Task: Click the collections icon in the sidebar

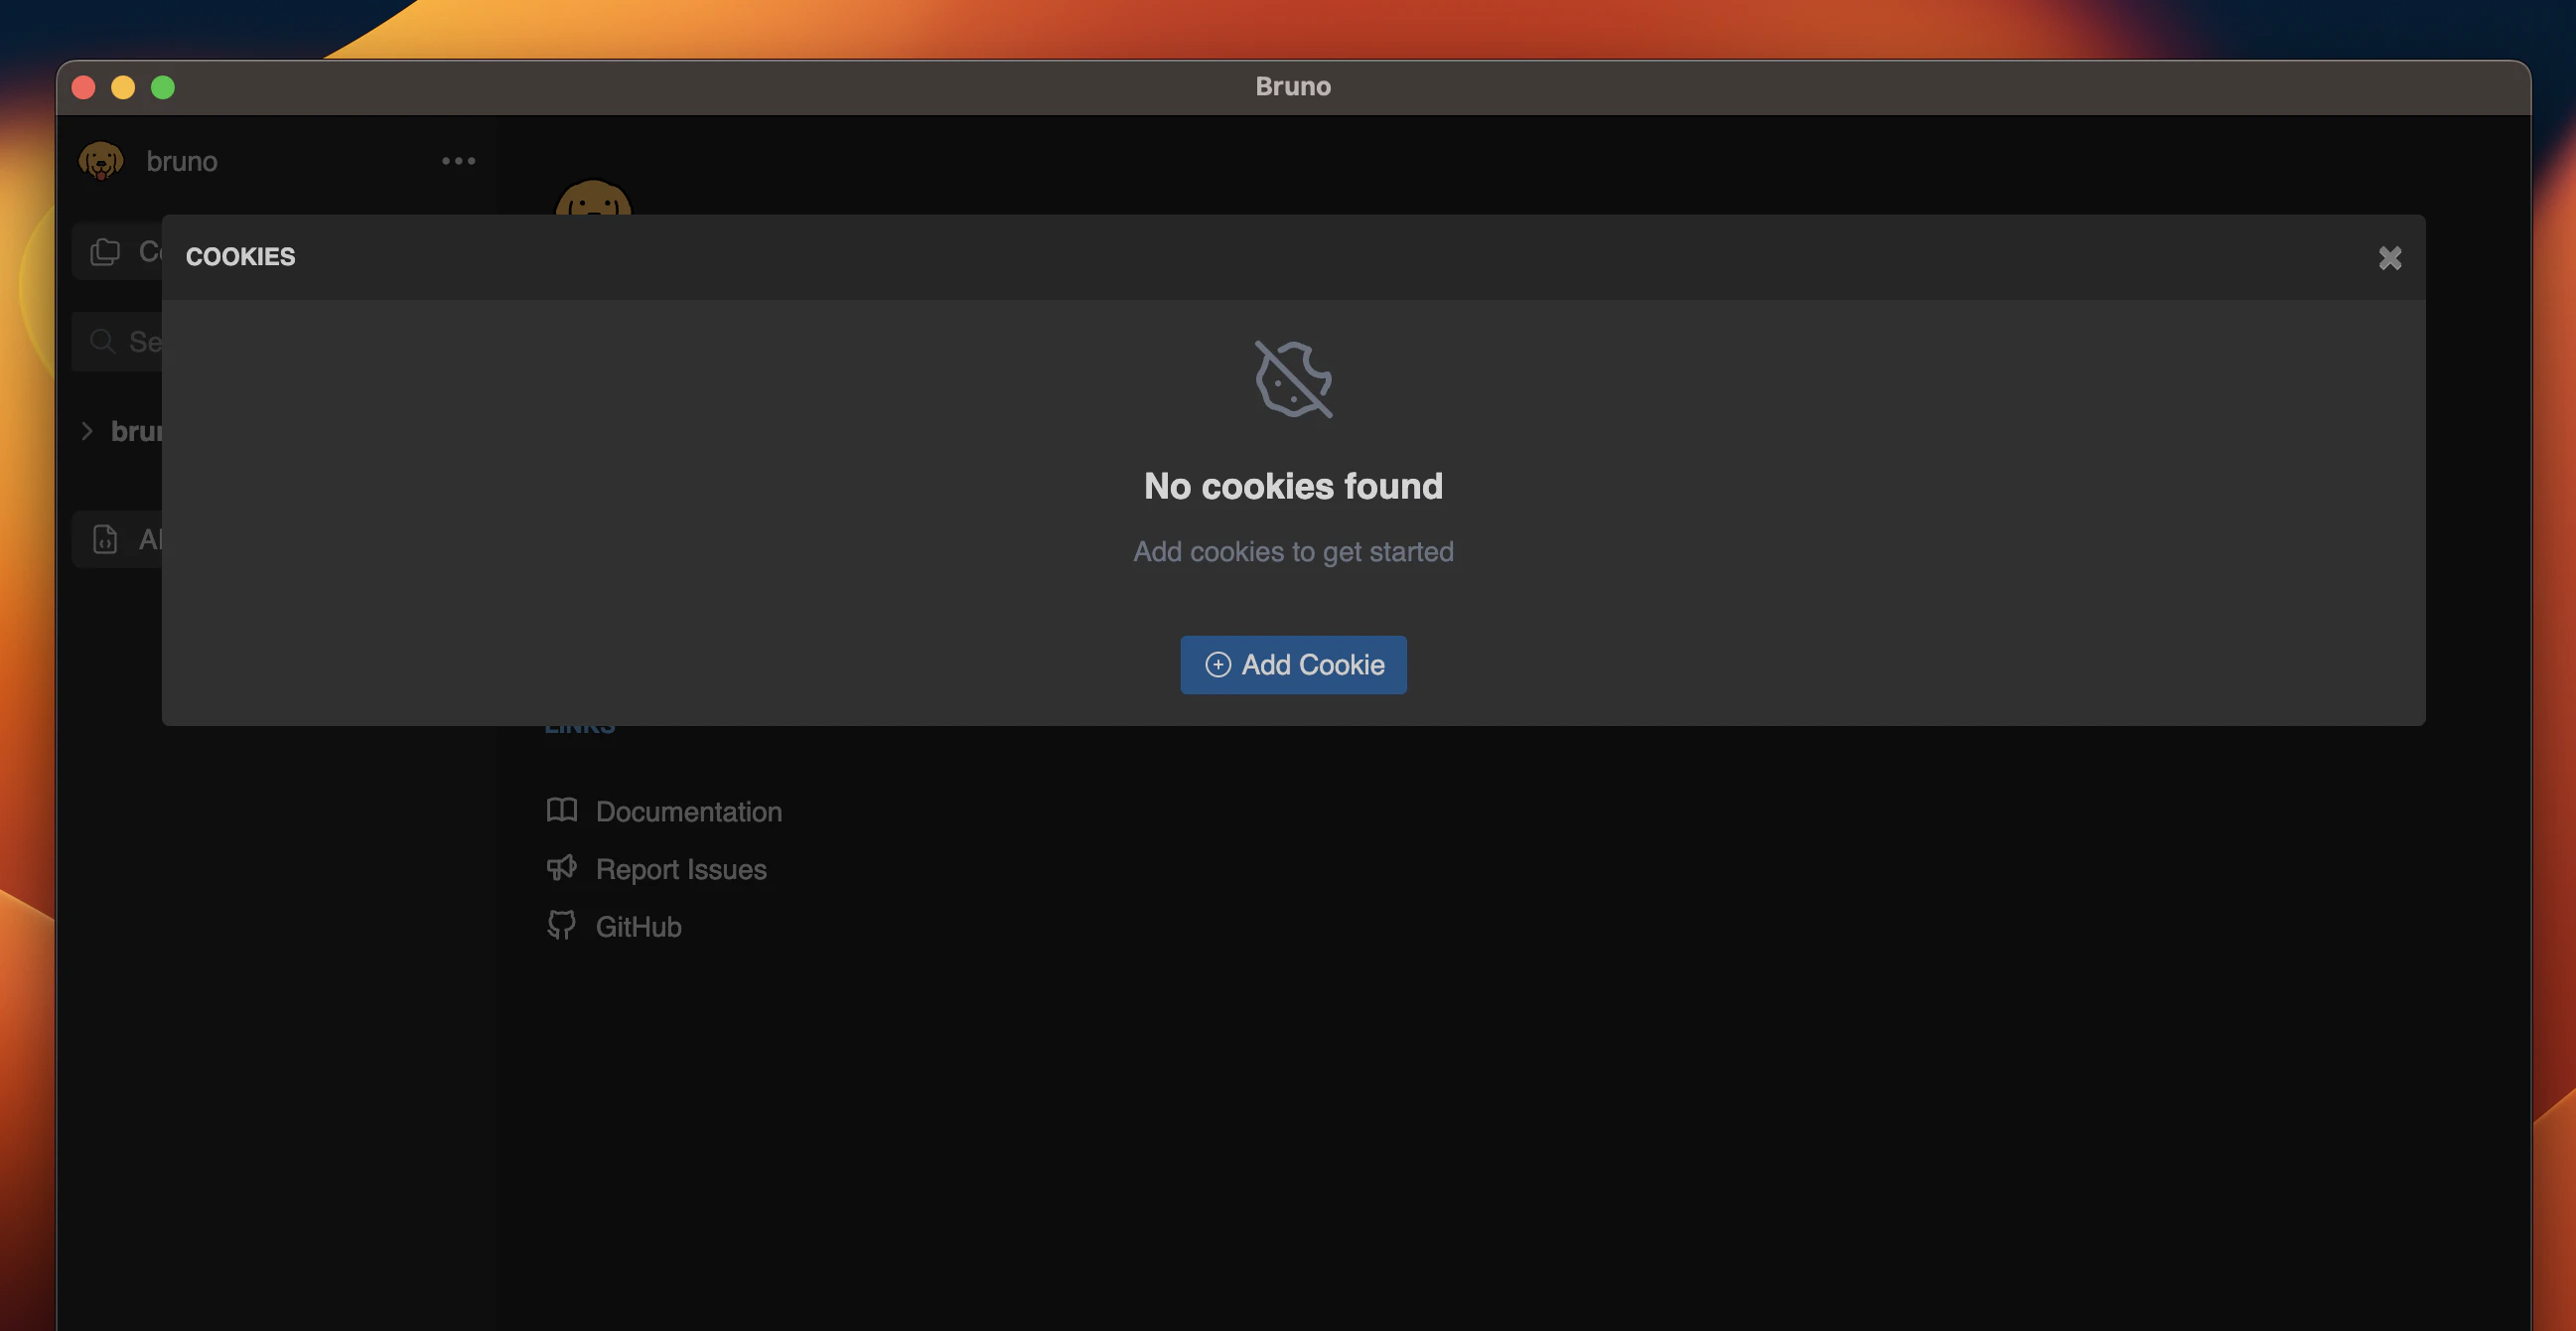Action: pos(105,252)
